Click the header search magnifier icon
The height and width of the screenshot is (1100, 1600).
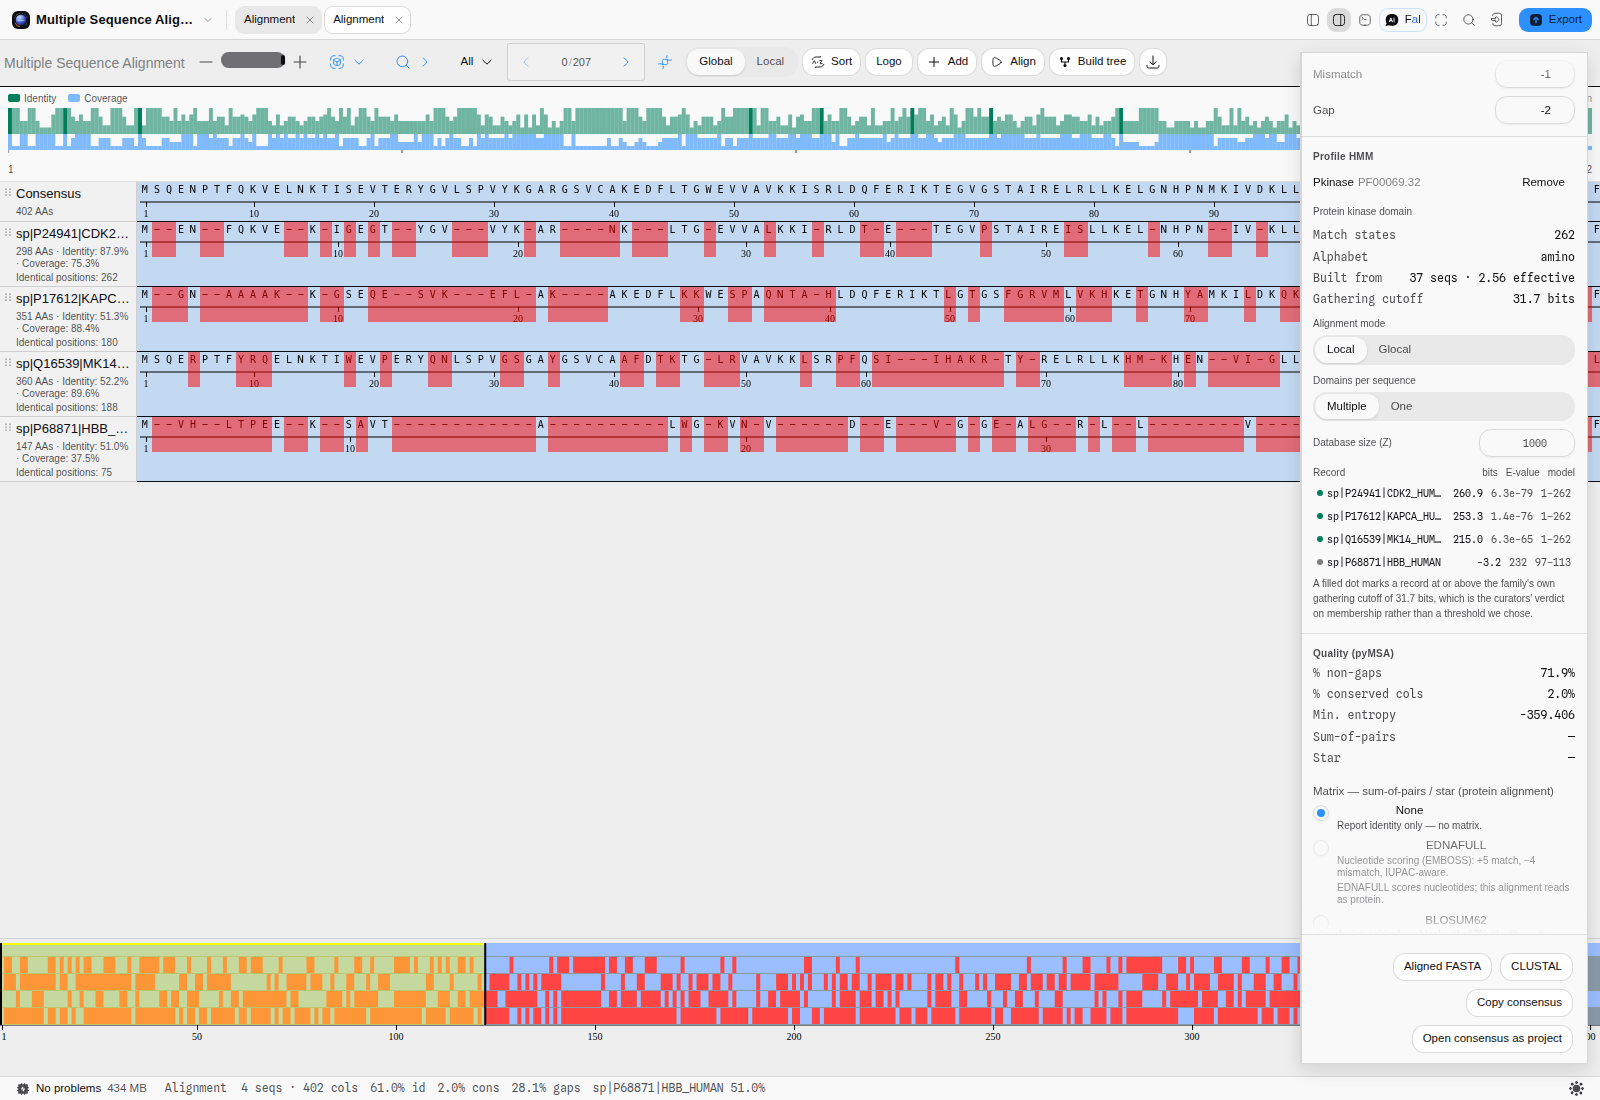pyautogui.click(x=1469, y=20)
